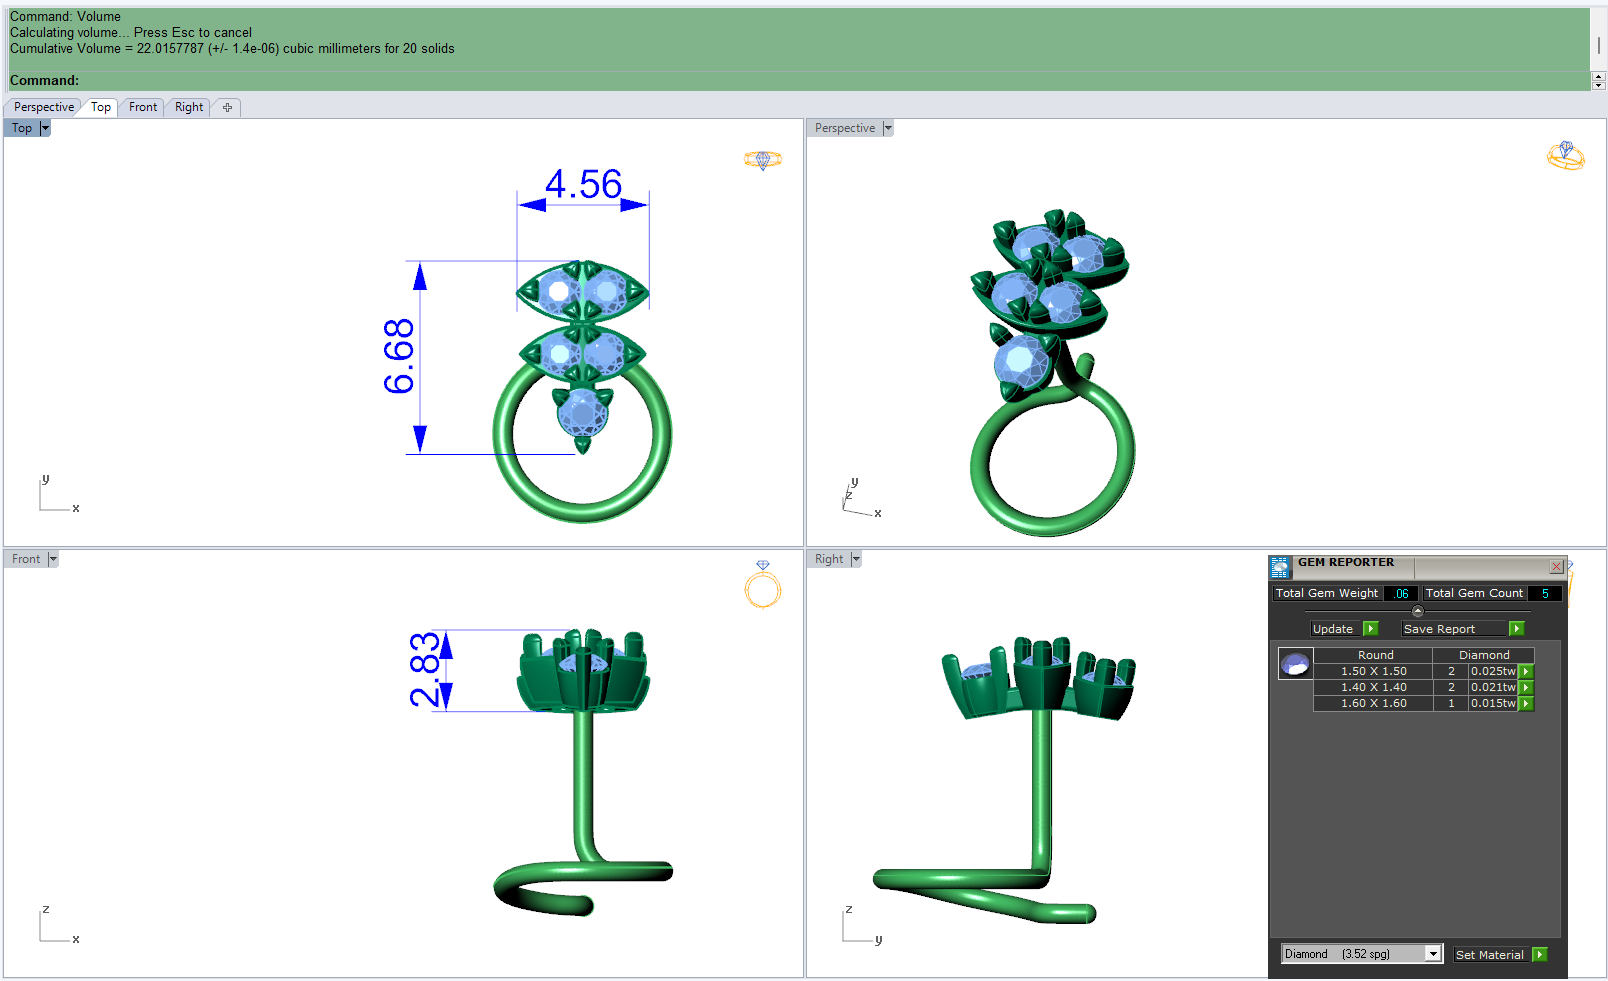
Task: Click the arrow on the 1.60 X 1.60 row
Action: pos(1526,704)
